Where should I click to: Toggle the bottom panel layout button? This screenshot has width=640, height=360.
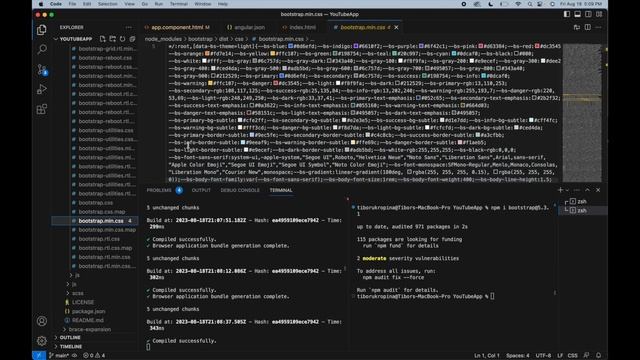[x=578, y=14]
